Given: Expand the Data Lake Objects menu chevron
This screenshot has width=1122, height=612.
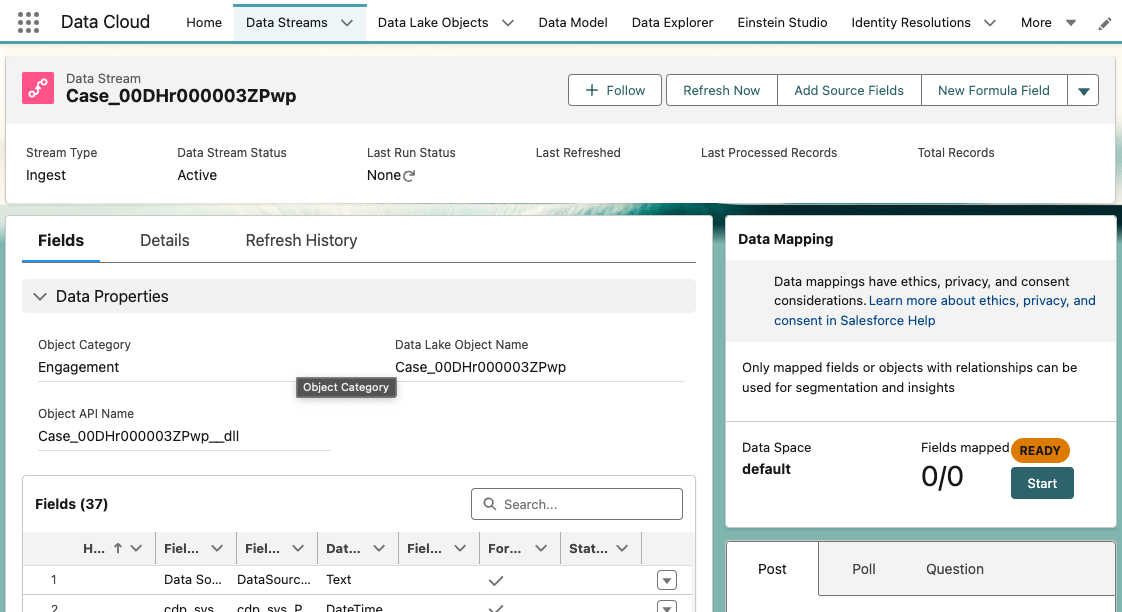Looking at the screenshot, I should click(x=507, y=23).
